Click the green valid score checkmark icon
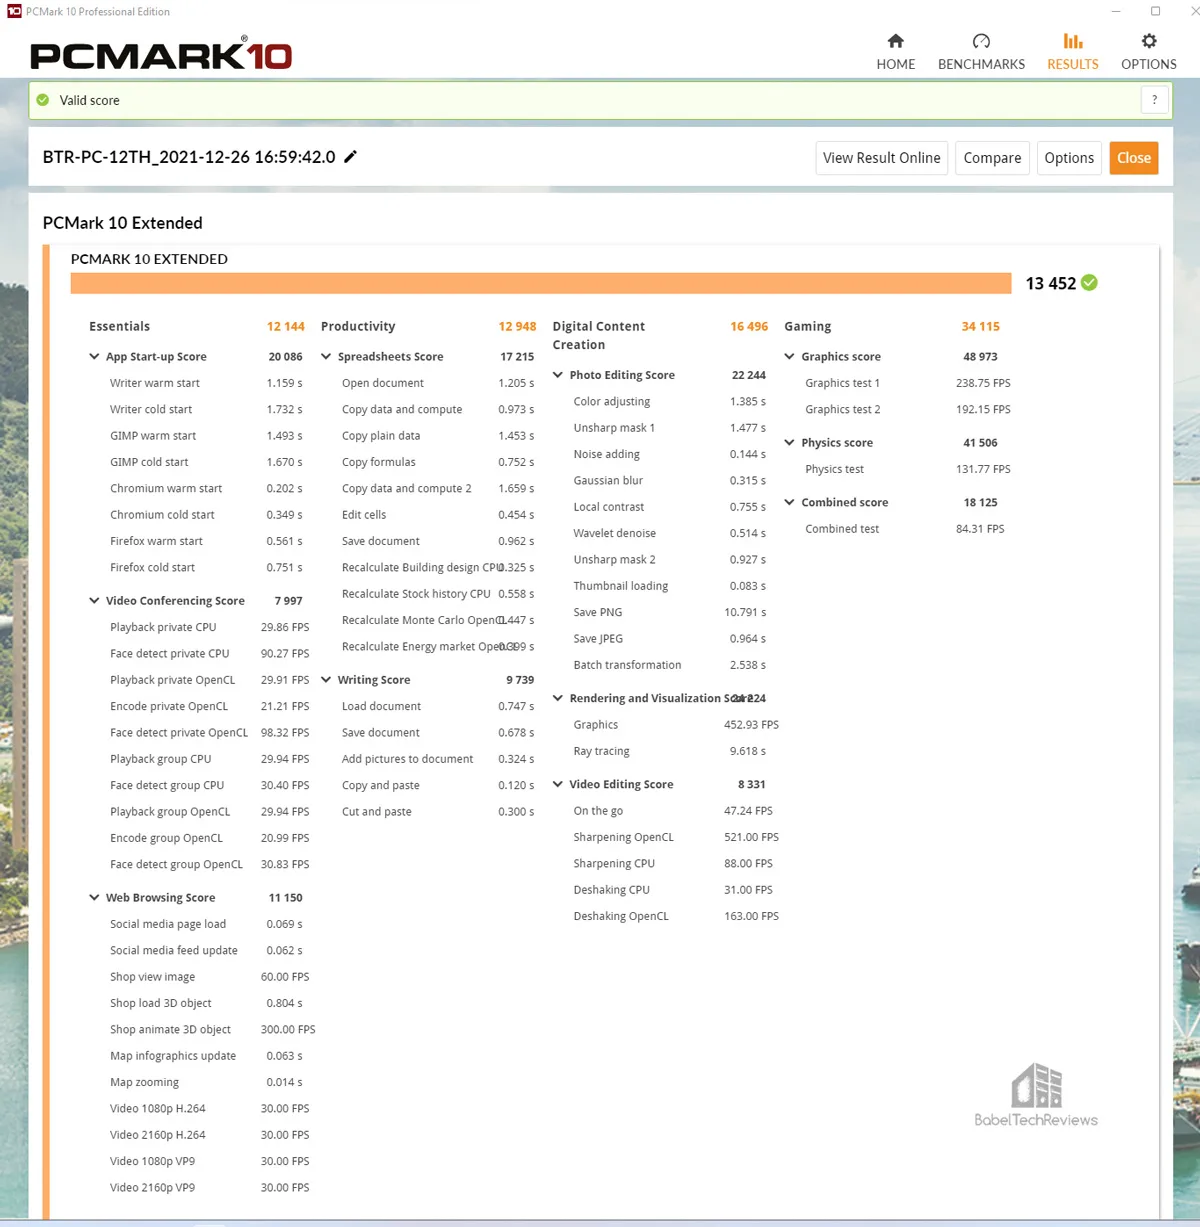The image size is (1200, 1227). (x=43, y=100)
